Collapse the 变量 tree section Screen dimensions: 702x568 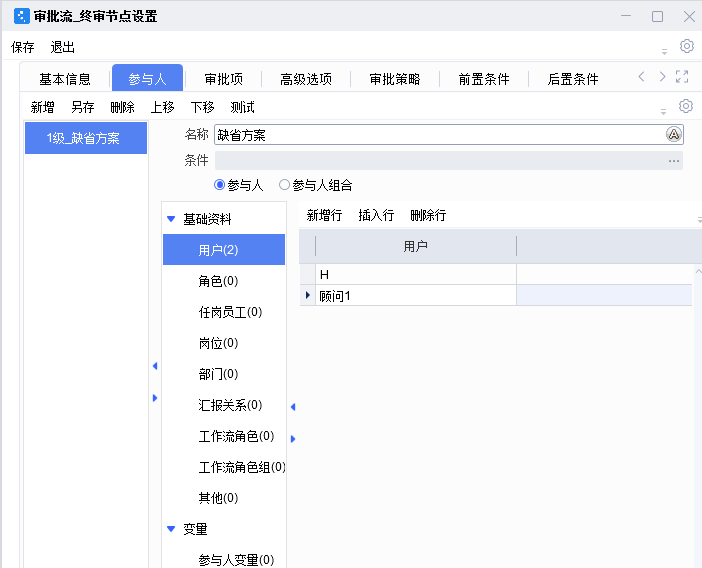coord(171,529)
